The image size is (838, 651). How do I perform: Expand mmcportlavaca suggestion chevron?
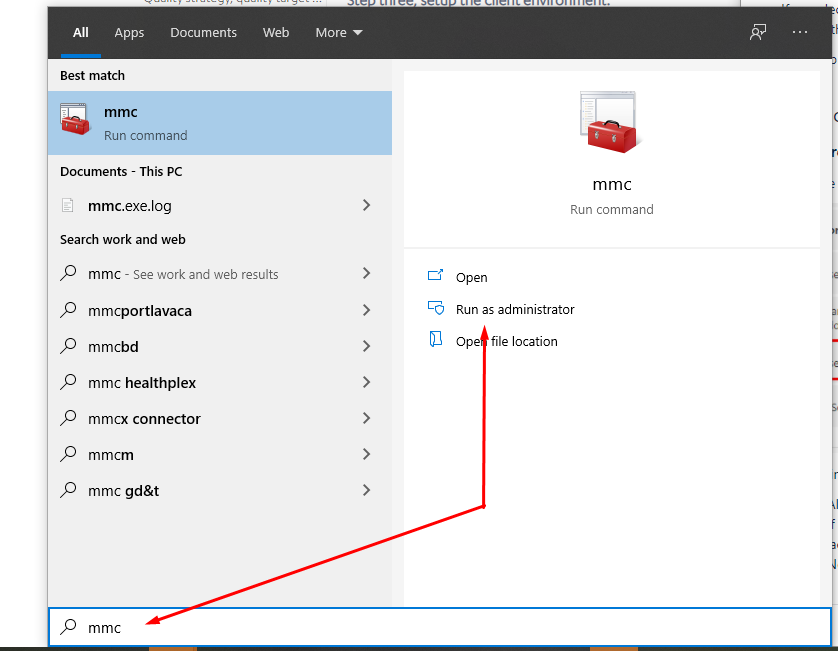click(x=367, y=310)
